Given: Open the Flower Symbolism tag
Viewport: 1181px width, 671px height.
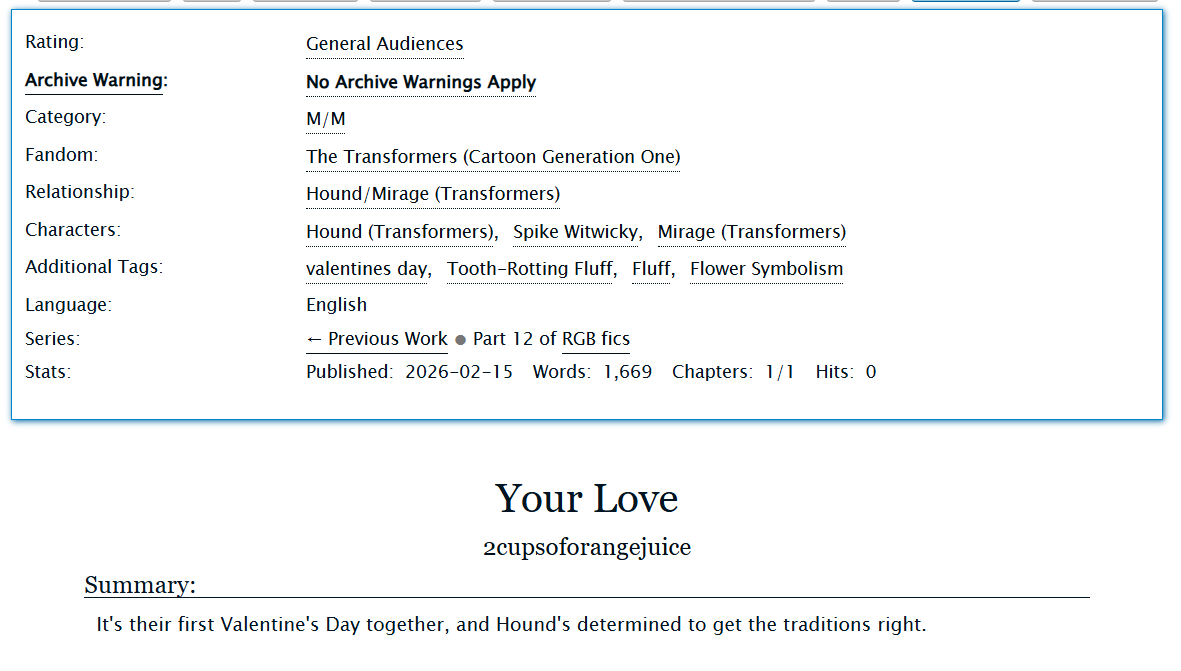Looking at the screenshot, I should (x=766, y=269).
